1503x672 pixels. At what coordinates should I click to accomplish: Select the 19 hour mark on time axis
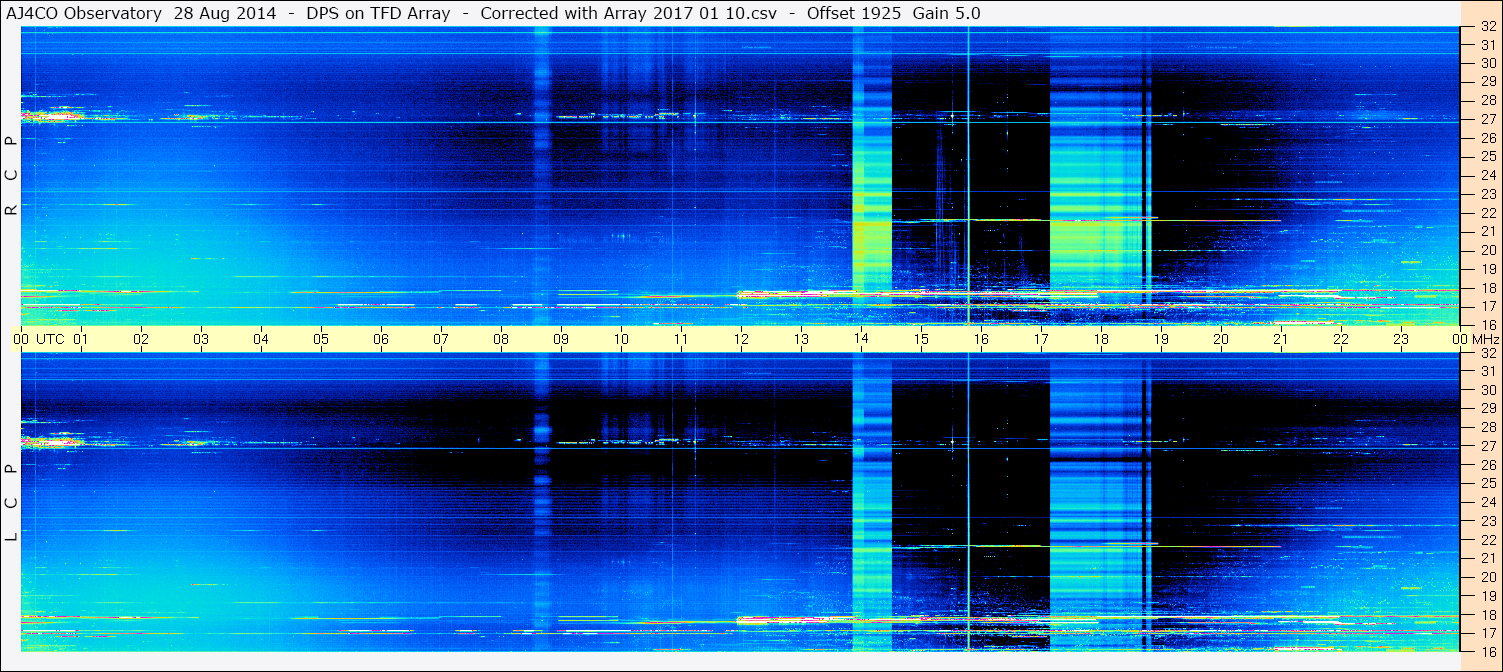tap(1161, 339)
